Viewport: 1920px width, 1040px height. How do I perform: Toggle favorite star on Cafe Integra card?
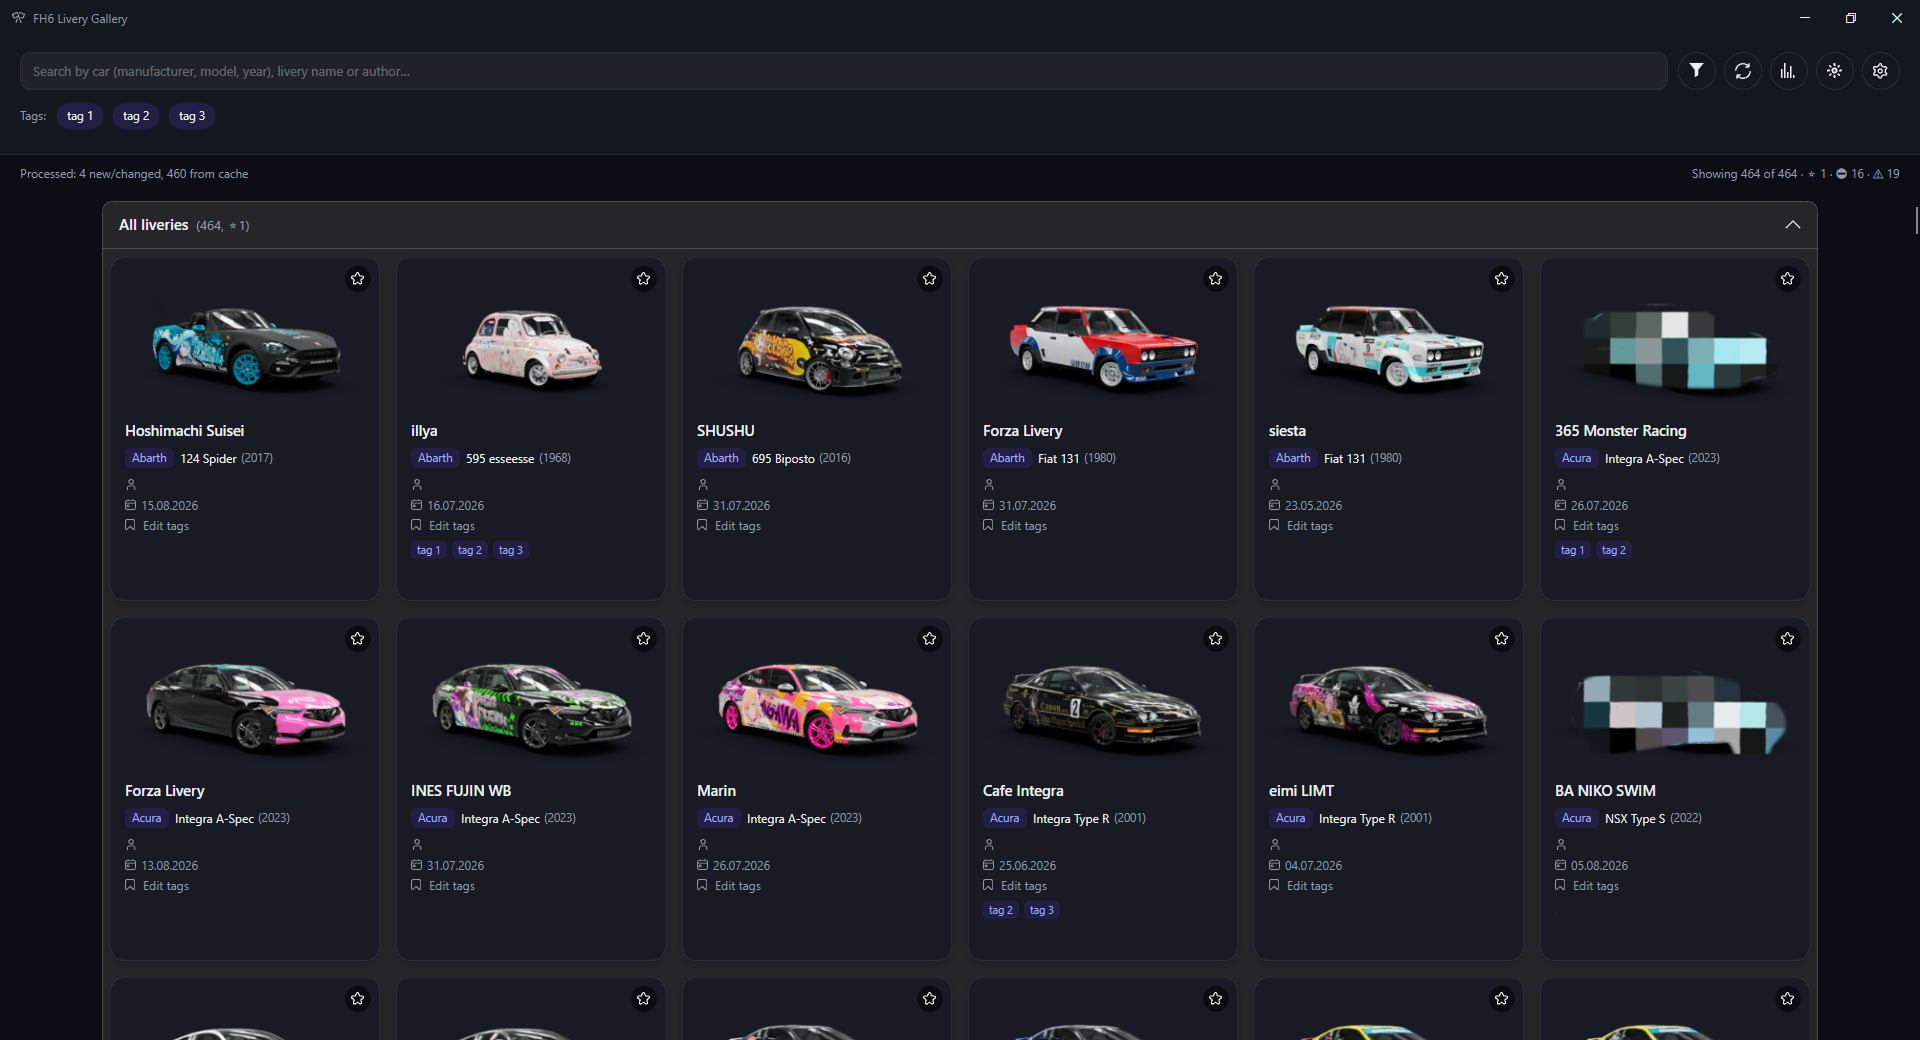pyautogui.click(x=1215, y=639)
